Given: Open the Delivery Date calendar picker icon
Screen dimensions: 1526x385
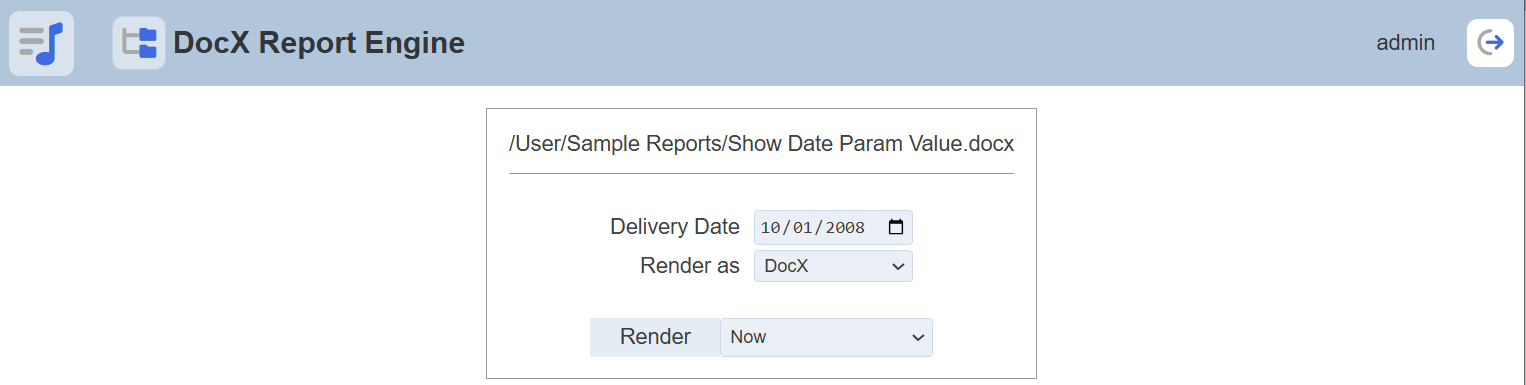Looking at the screenshot, I should coord(896,227).
